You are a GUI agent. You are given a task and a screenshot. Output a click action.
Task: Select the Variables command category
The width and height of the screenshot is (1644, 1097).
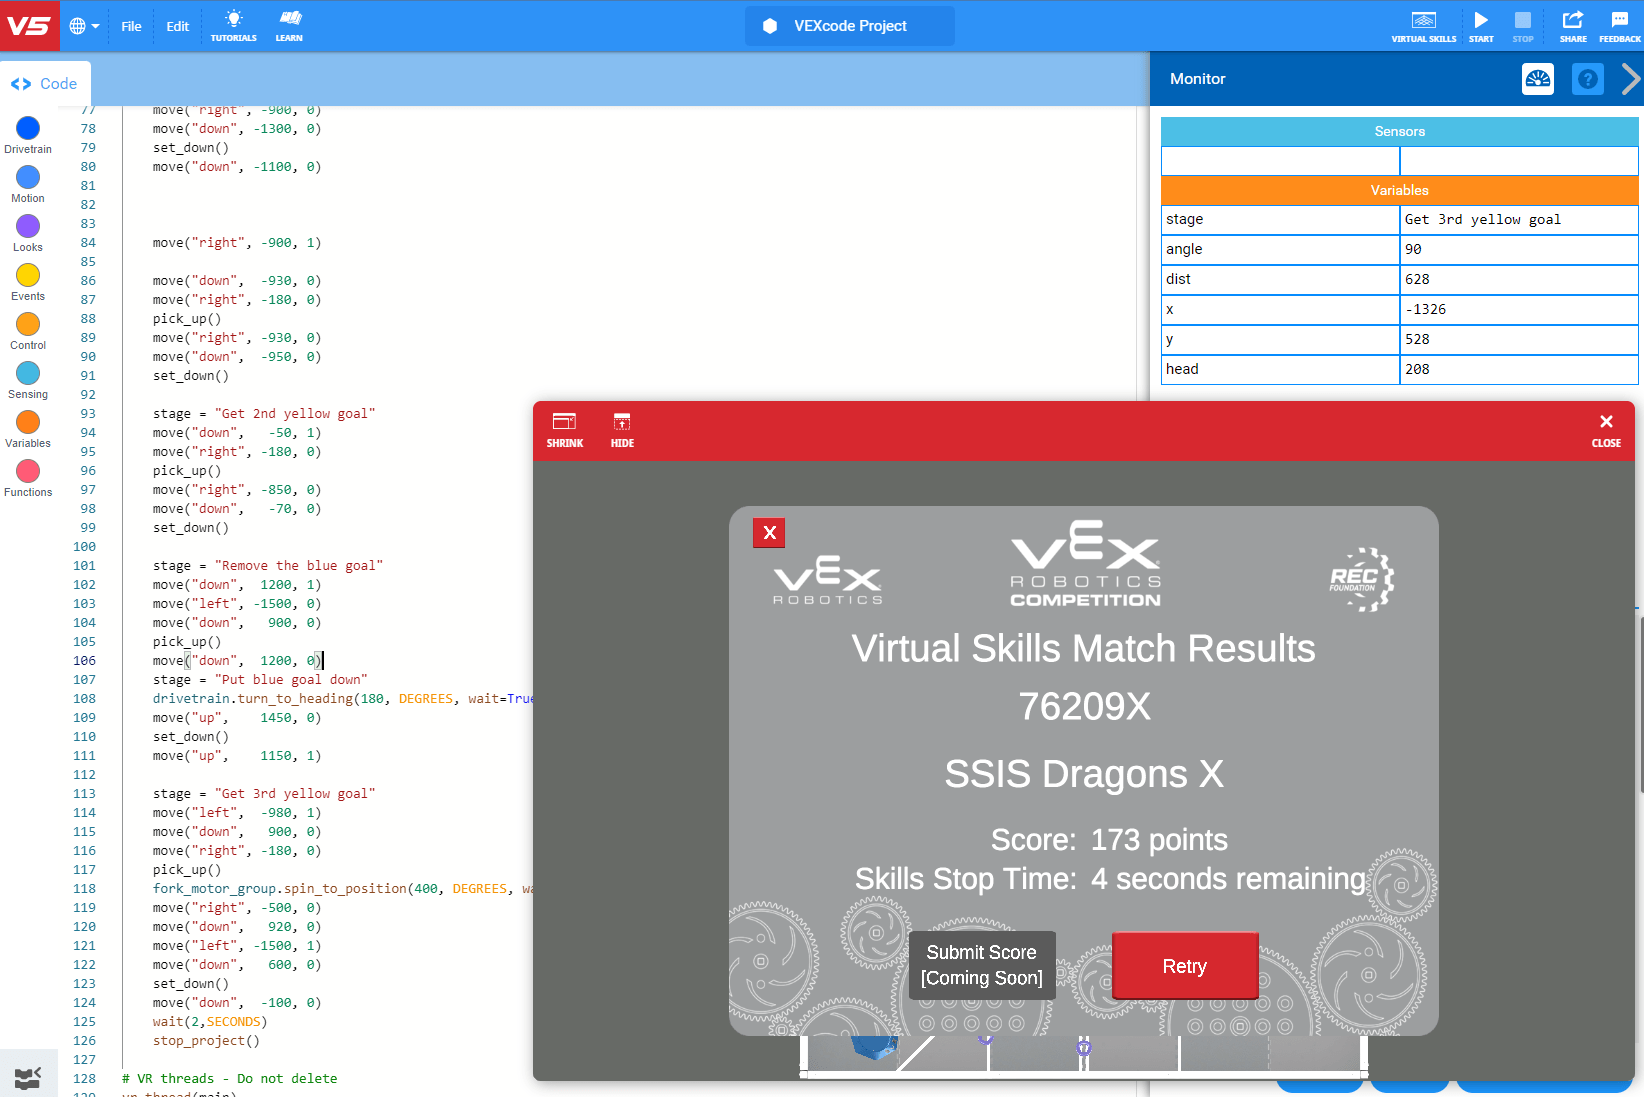click(x=28, y=429)
